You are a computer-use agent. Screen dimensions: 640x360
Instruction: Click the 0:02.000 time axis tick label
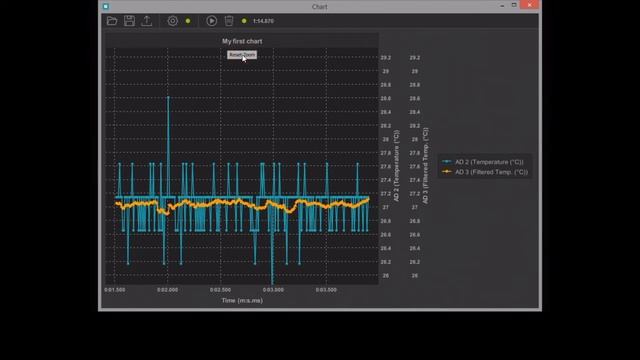tap(167, 290)
